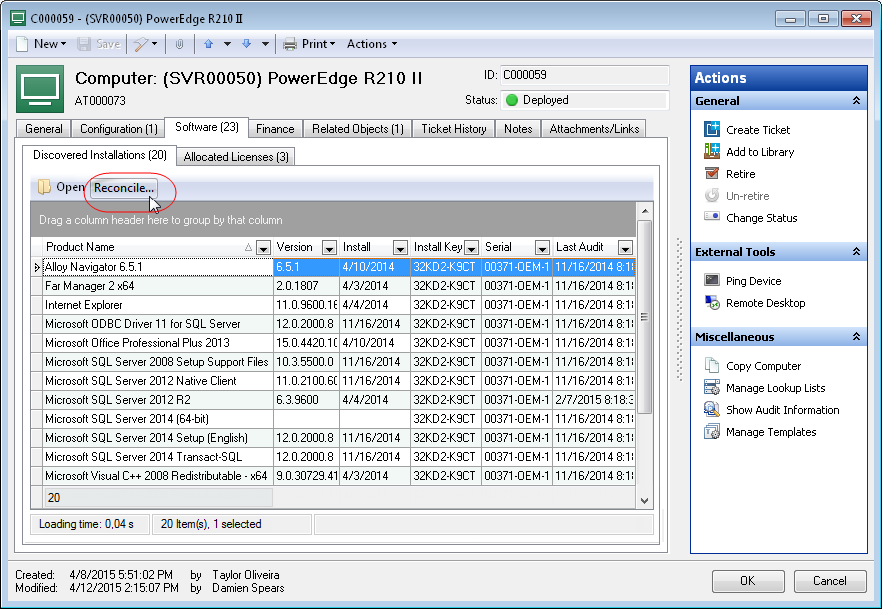Click the installations list vertical scrollbar down arrow

[x=645, y=500]
